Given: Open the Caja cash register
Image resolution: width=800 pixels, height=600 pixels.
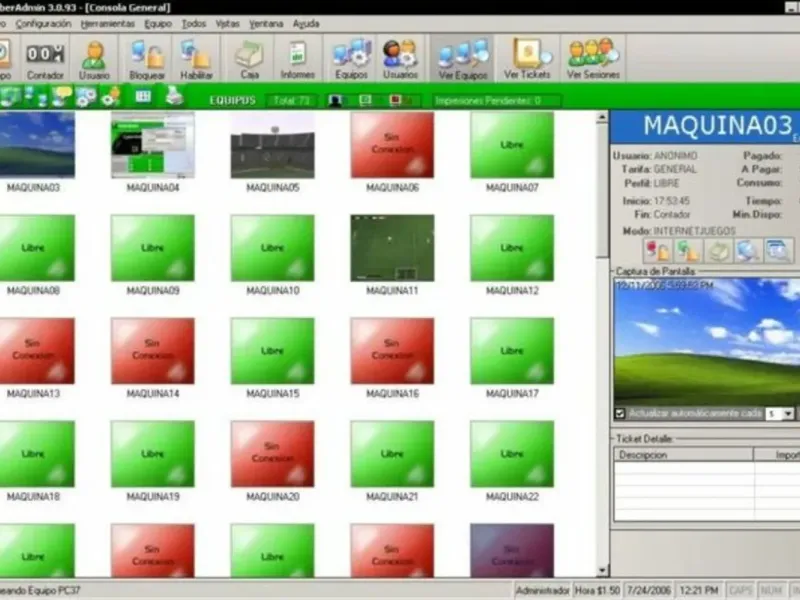Looking at the screenshot, I should point(248,58).
